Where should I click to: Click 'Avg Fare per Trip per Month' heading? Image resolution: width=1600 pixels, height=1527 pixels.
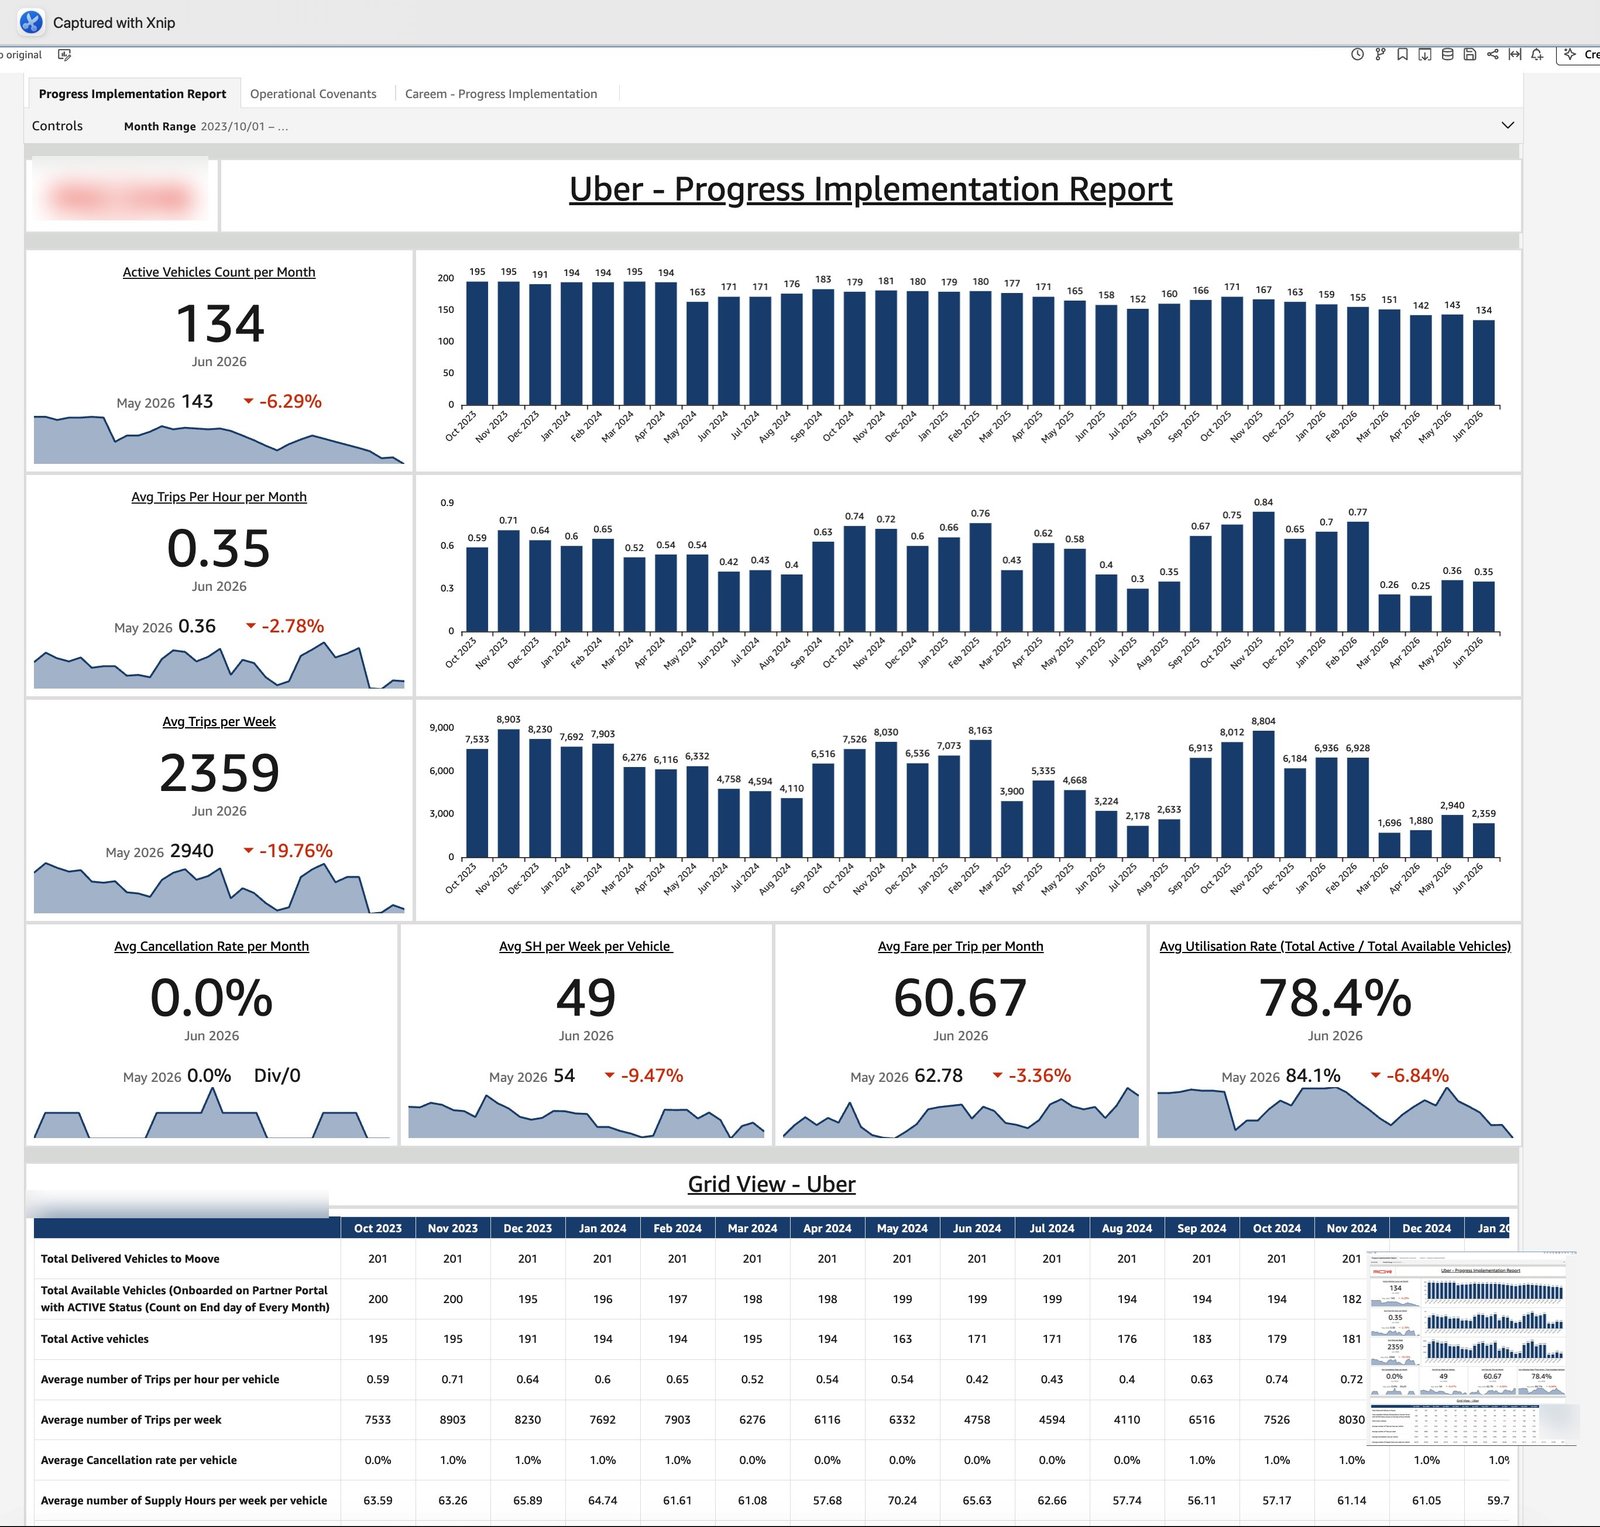point(960,946)
